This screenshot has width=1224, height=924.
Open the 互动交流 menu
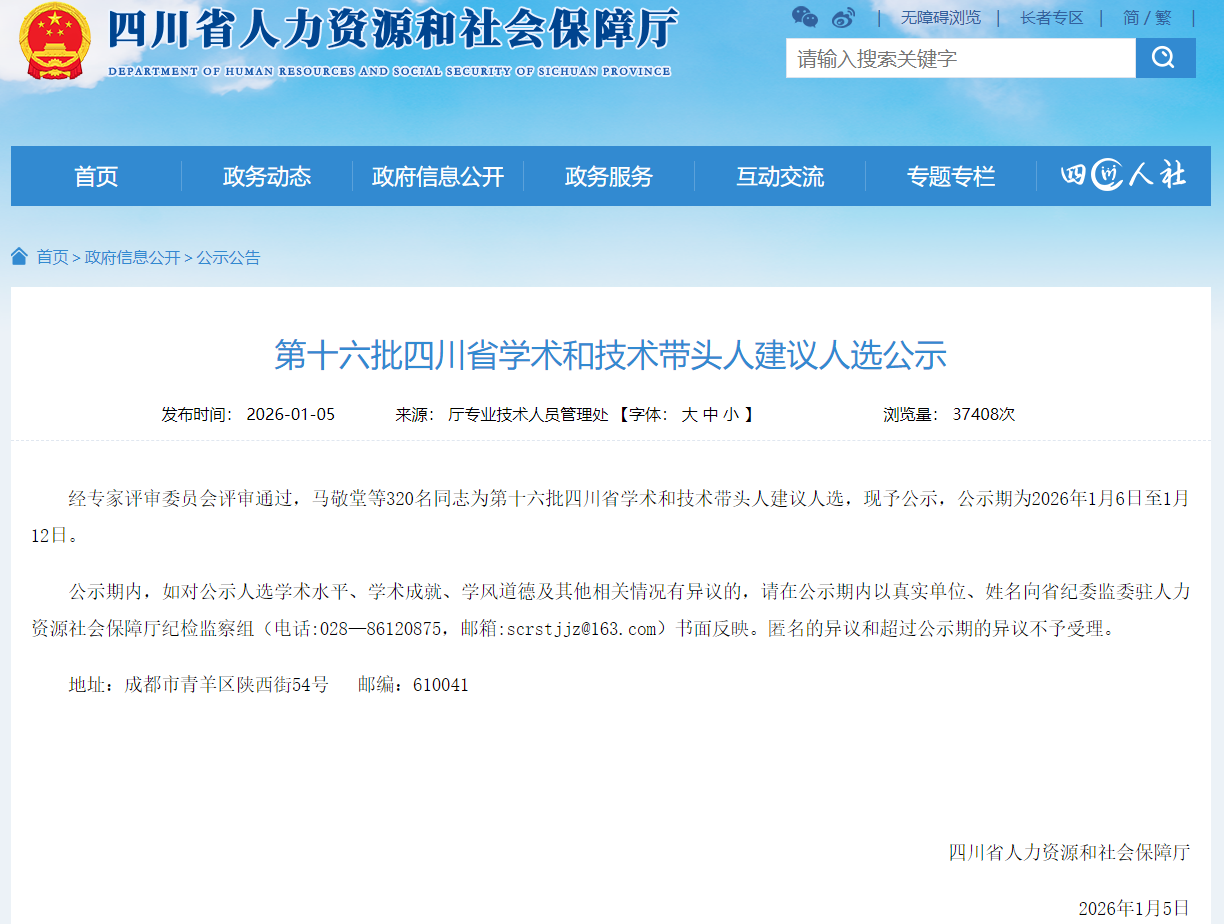point(780,176)
